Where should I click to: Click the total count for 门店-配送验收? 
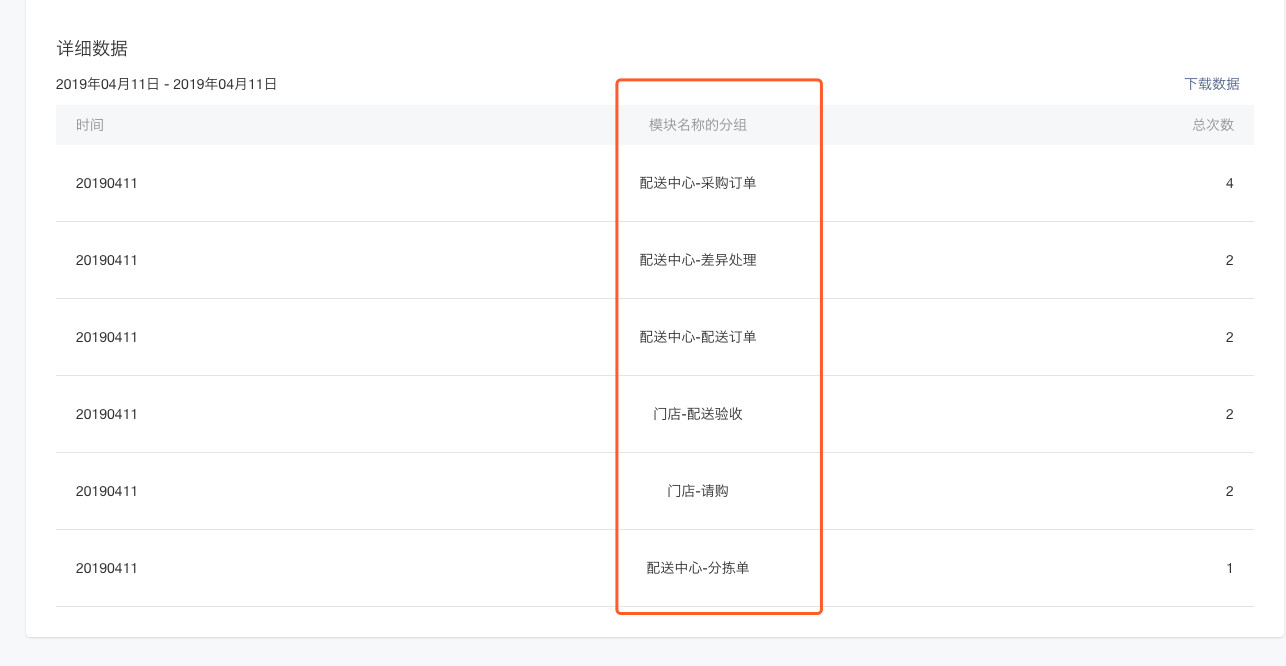pos(1229,414)
